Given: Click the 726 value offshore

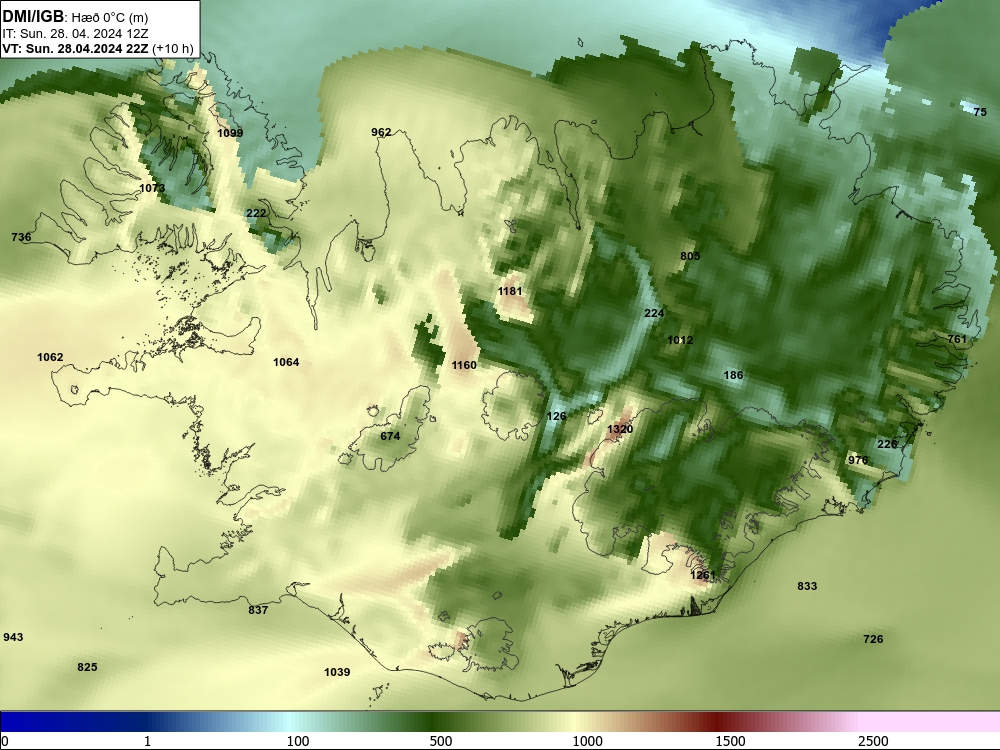Looking at the screenshot, I should point(874,638).
